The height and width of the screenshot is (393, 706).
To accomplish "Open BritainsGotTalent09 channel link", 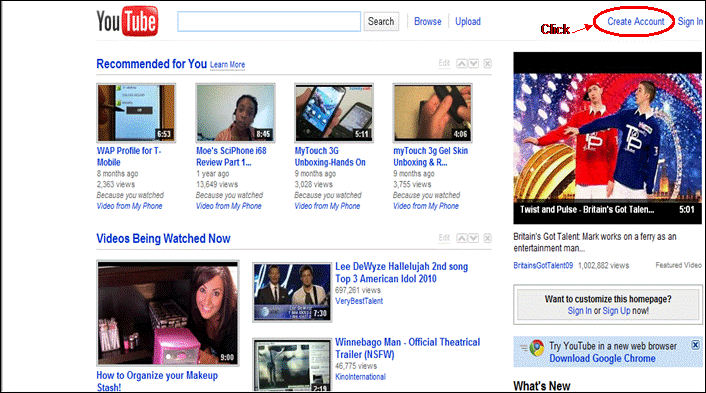I will click(x=543, y=265).
